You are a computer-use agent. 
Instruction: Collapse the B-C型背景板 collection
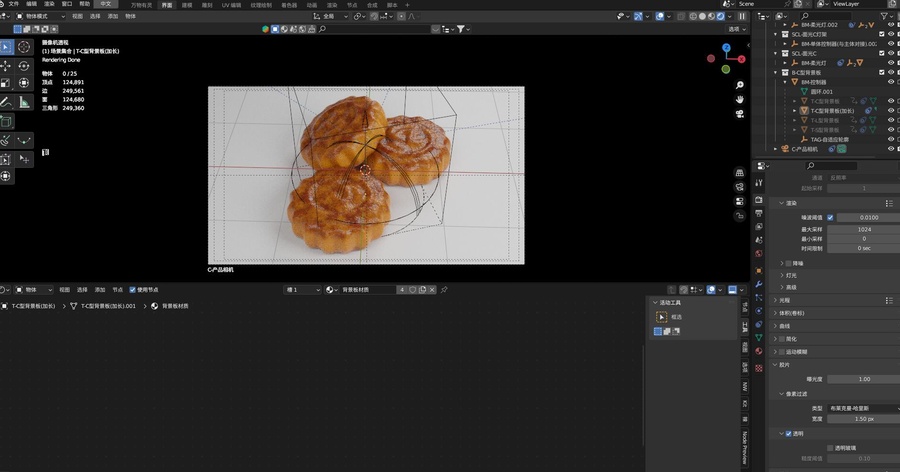(775, 73)
